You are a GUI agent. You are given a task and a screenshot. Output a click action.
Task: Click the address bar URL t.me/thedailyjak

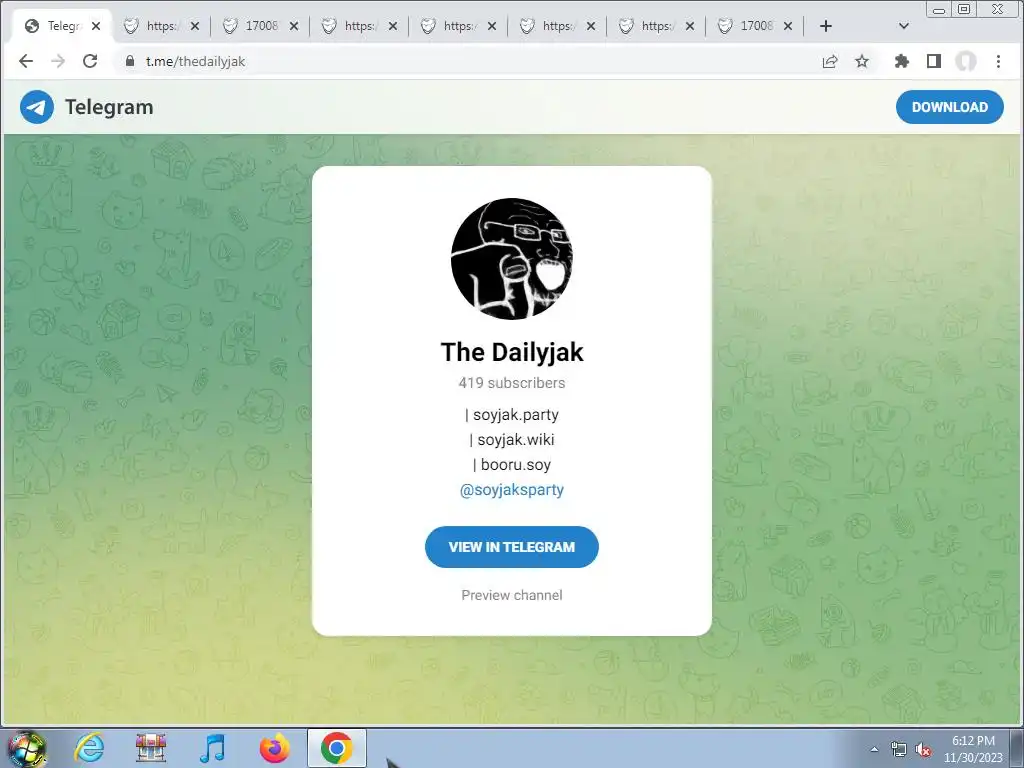click(195, 61)
